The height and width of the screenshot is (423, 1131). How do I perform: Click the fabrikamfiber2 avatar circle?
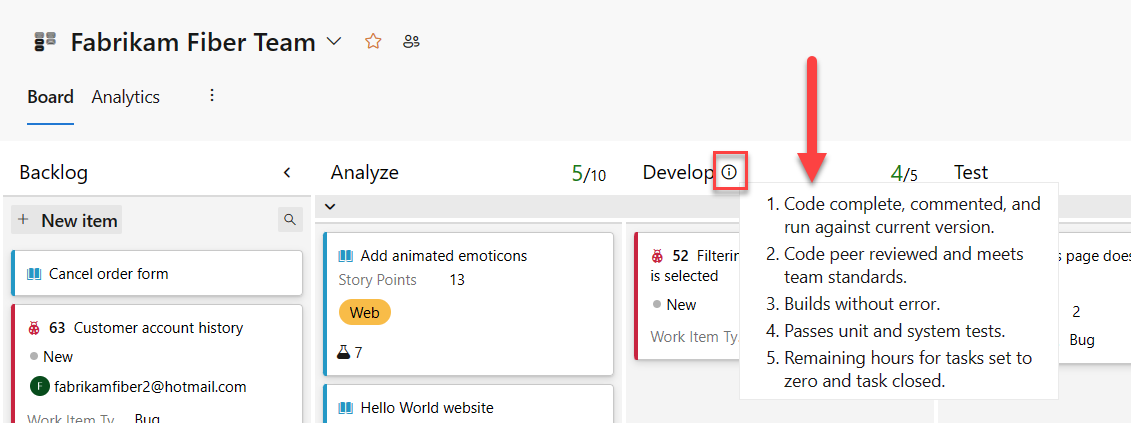[39, 386]
